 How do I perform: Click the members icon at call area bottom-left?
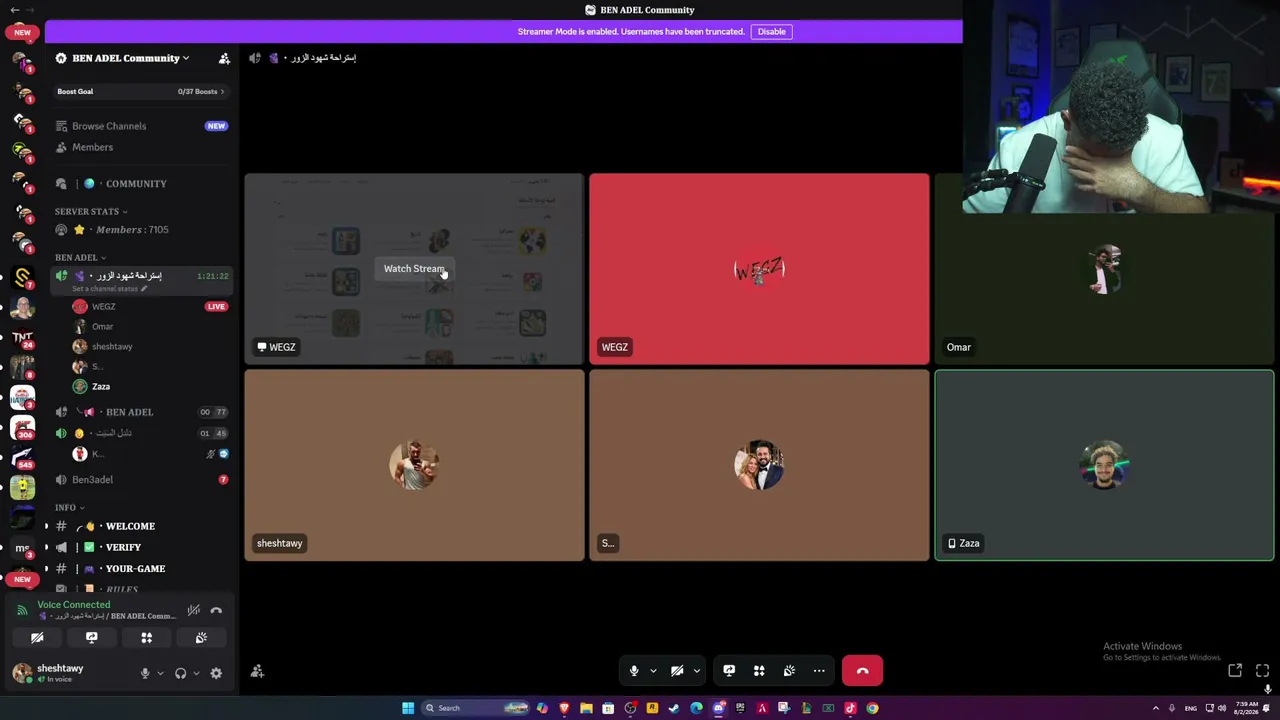257,672
